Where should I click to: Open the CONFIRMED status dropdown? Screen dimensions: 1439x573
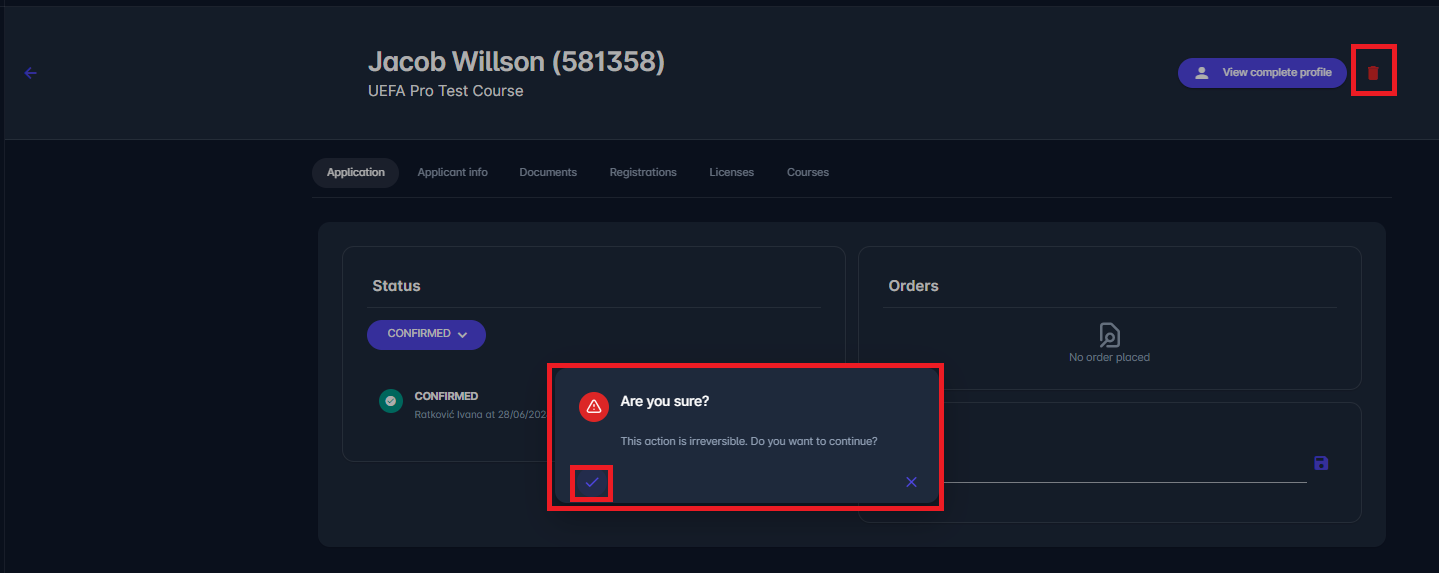click(426, 334)
